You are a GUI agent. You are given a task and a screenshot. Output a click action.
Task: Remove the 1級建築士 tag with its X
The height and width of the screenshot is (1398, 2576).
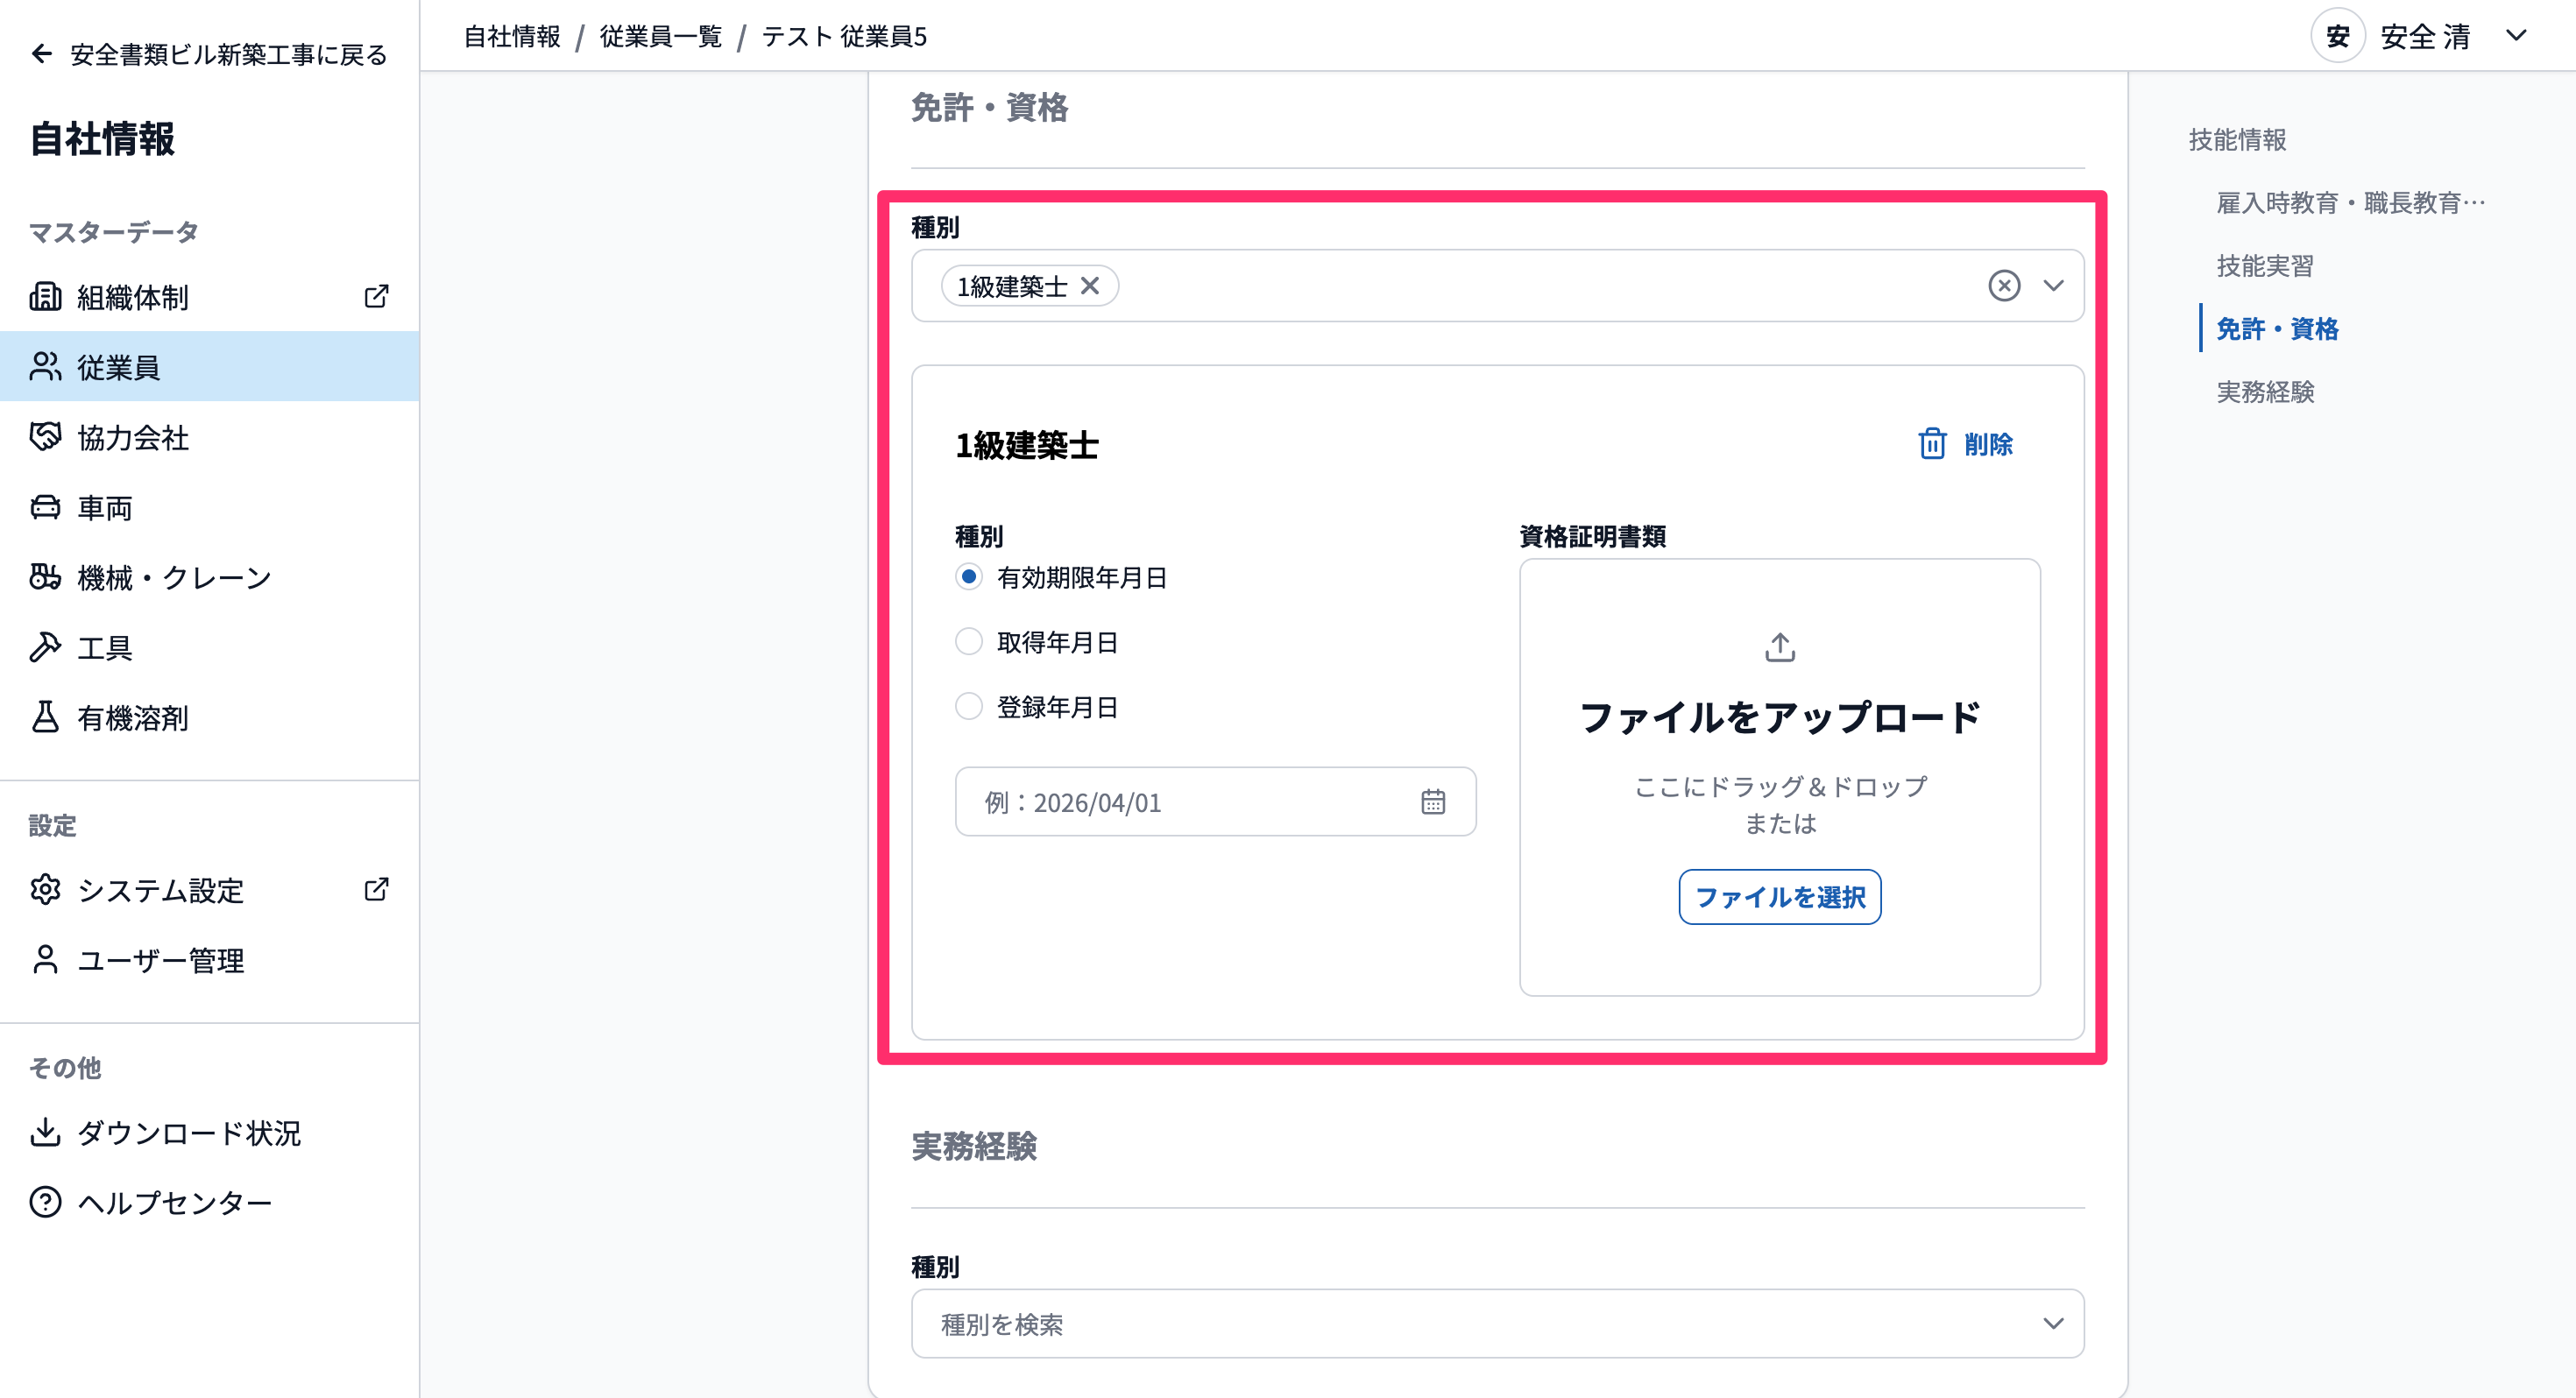1090,286
